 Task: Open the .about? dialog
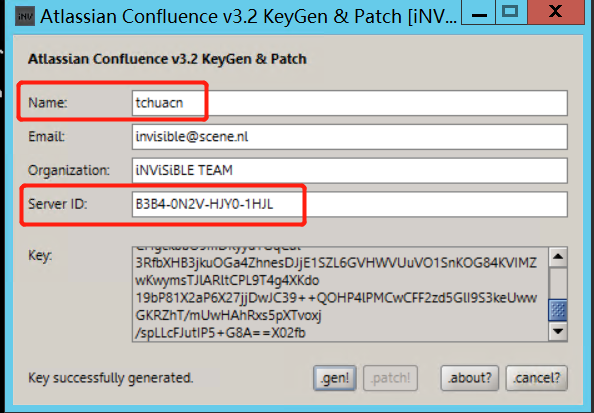pyautogui.click(x=470, y=378)
